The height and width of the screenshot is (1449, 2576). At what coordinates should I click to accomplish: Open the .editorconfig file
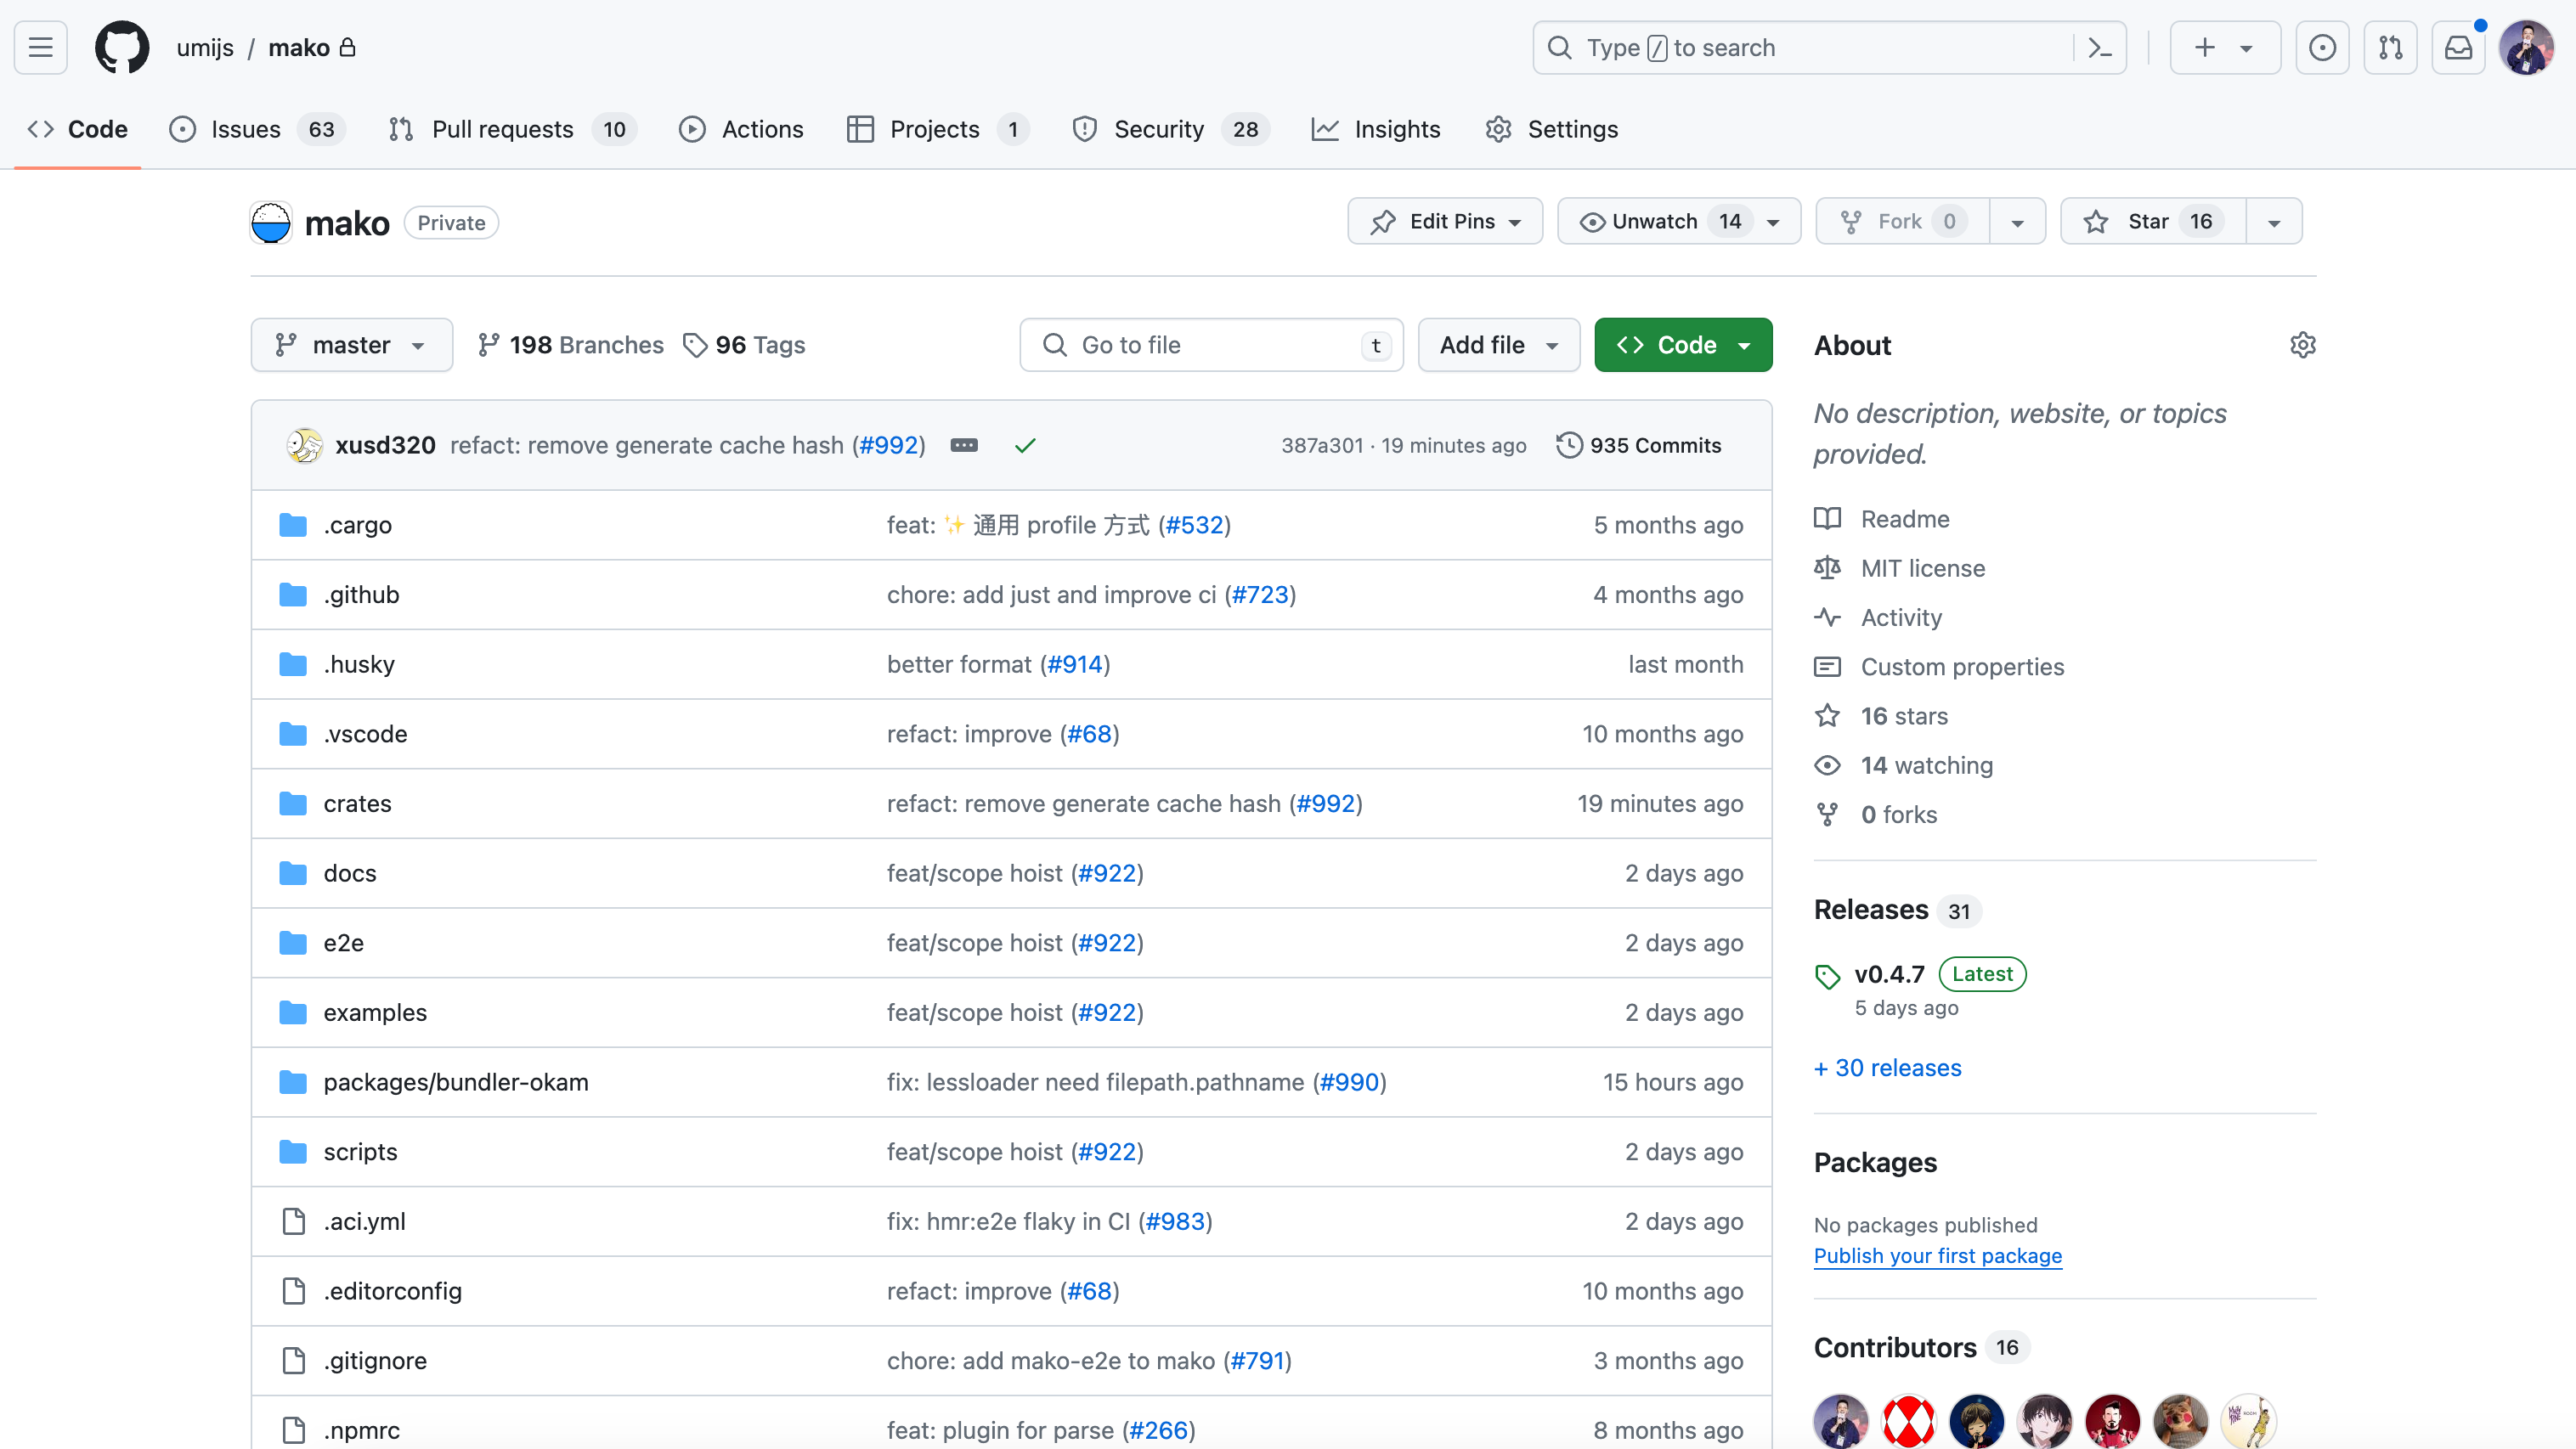pos(392,1291)
